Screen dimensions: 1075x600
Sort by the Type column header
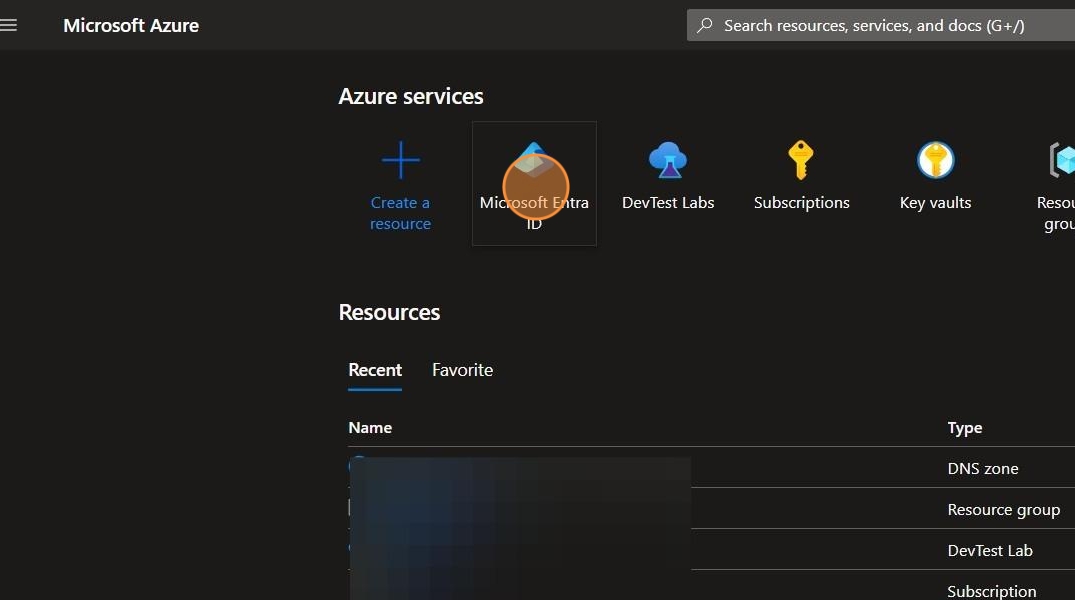965,428
